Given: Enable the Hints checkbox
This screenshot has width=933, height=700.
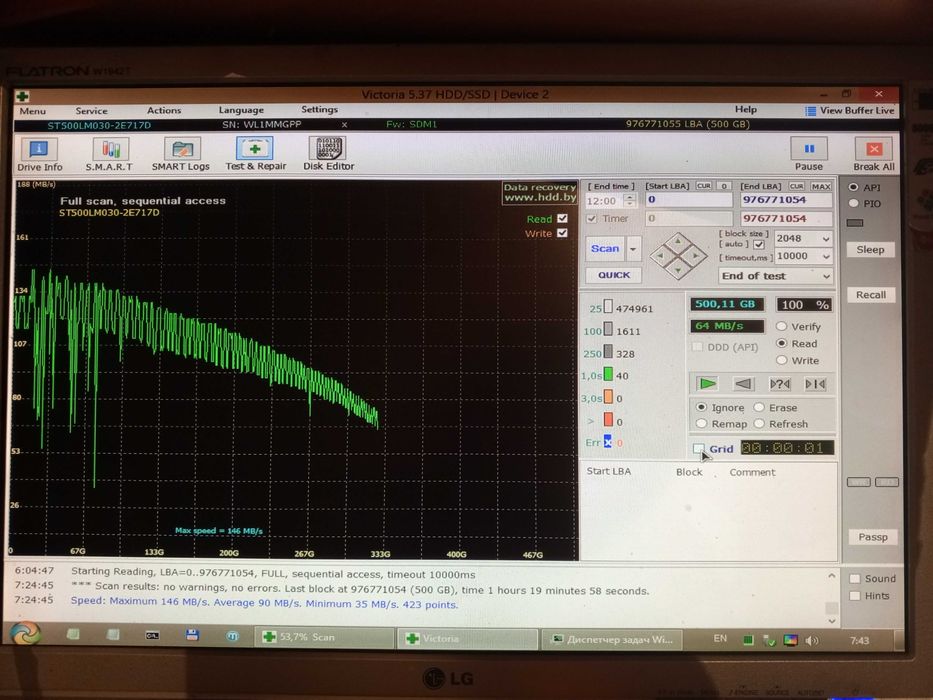Looking at the screenshot, I should (855, 596).
